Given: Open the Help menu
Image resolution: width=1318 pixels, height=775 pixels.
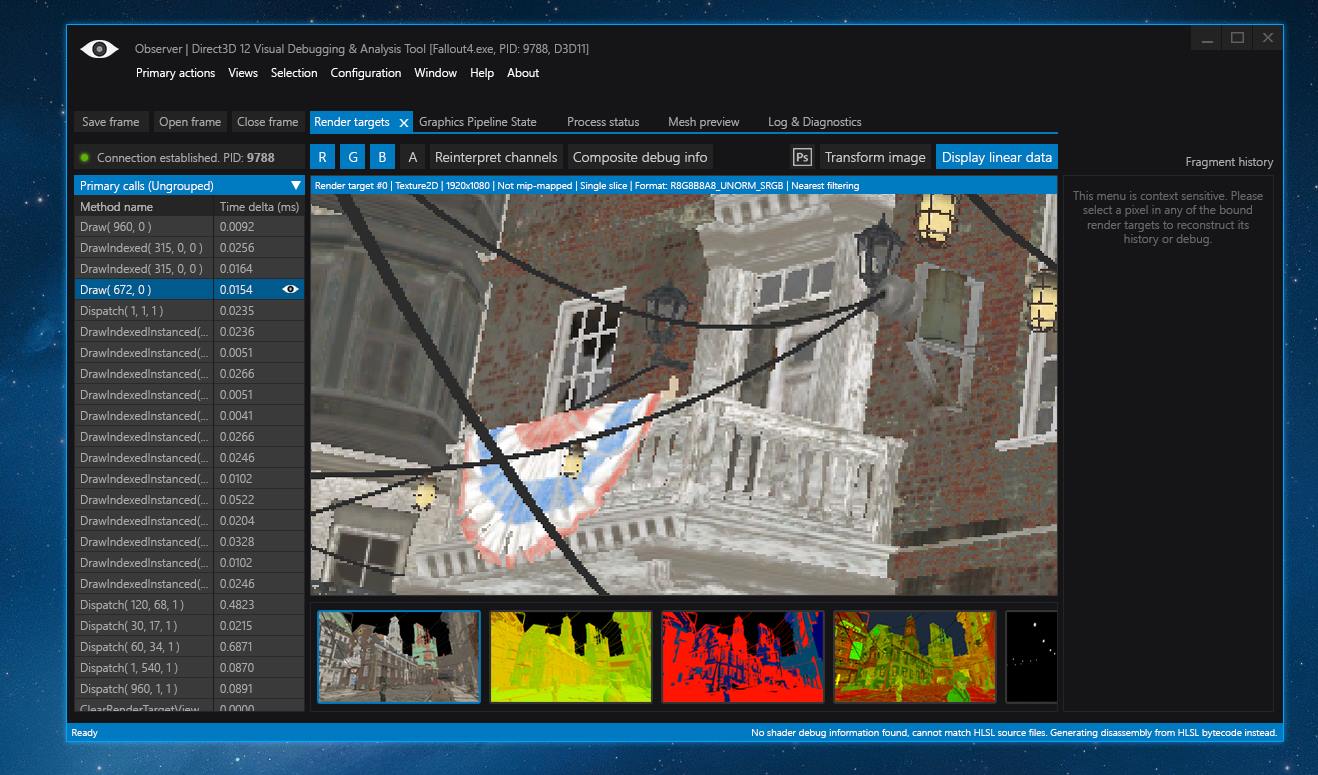Looking at the screenshot, I should tap(482, 73).
